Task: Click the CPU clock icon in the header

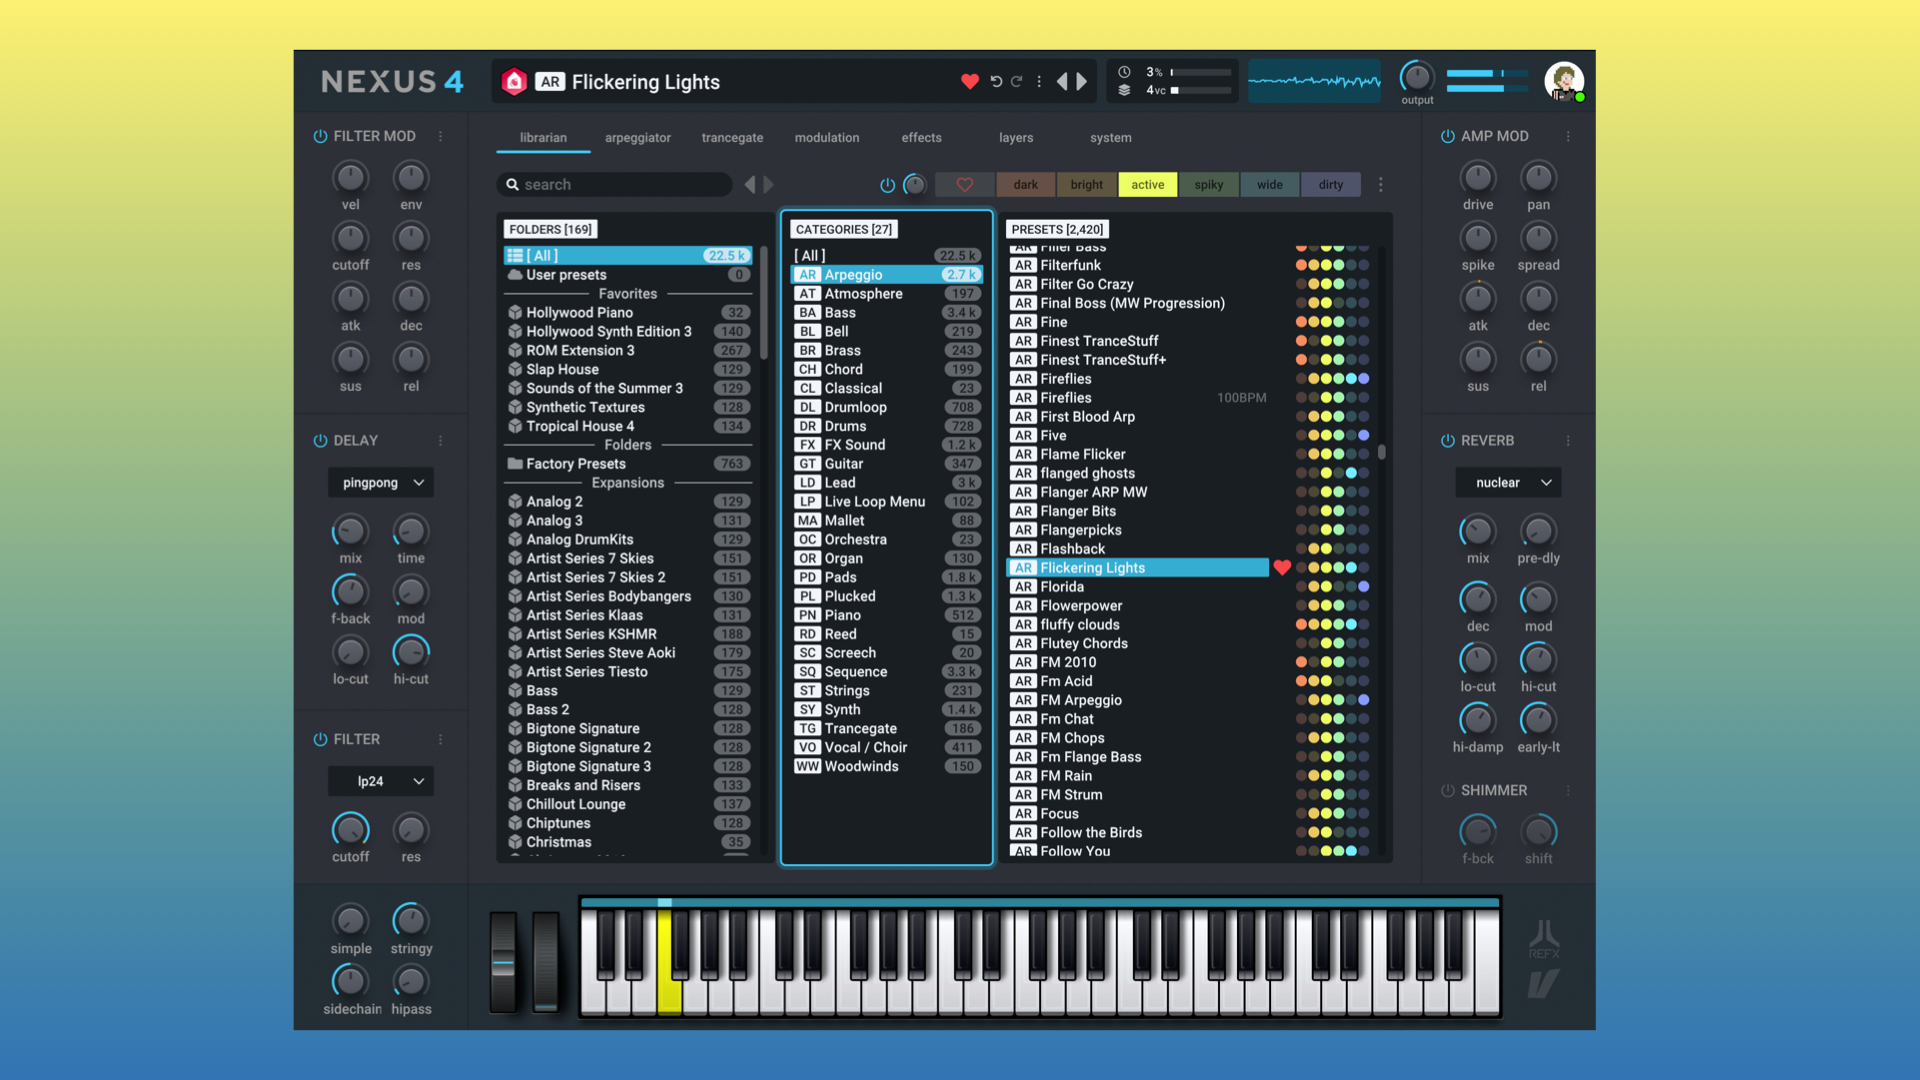Action: (x=1124, y=72)
